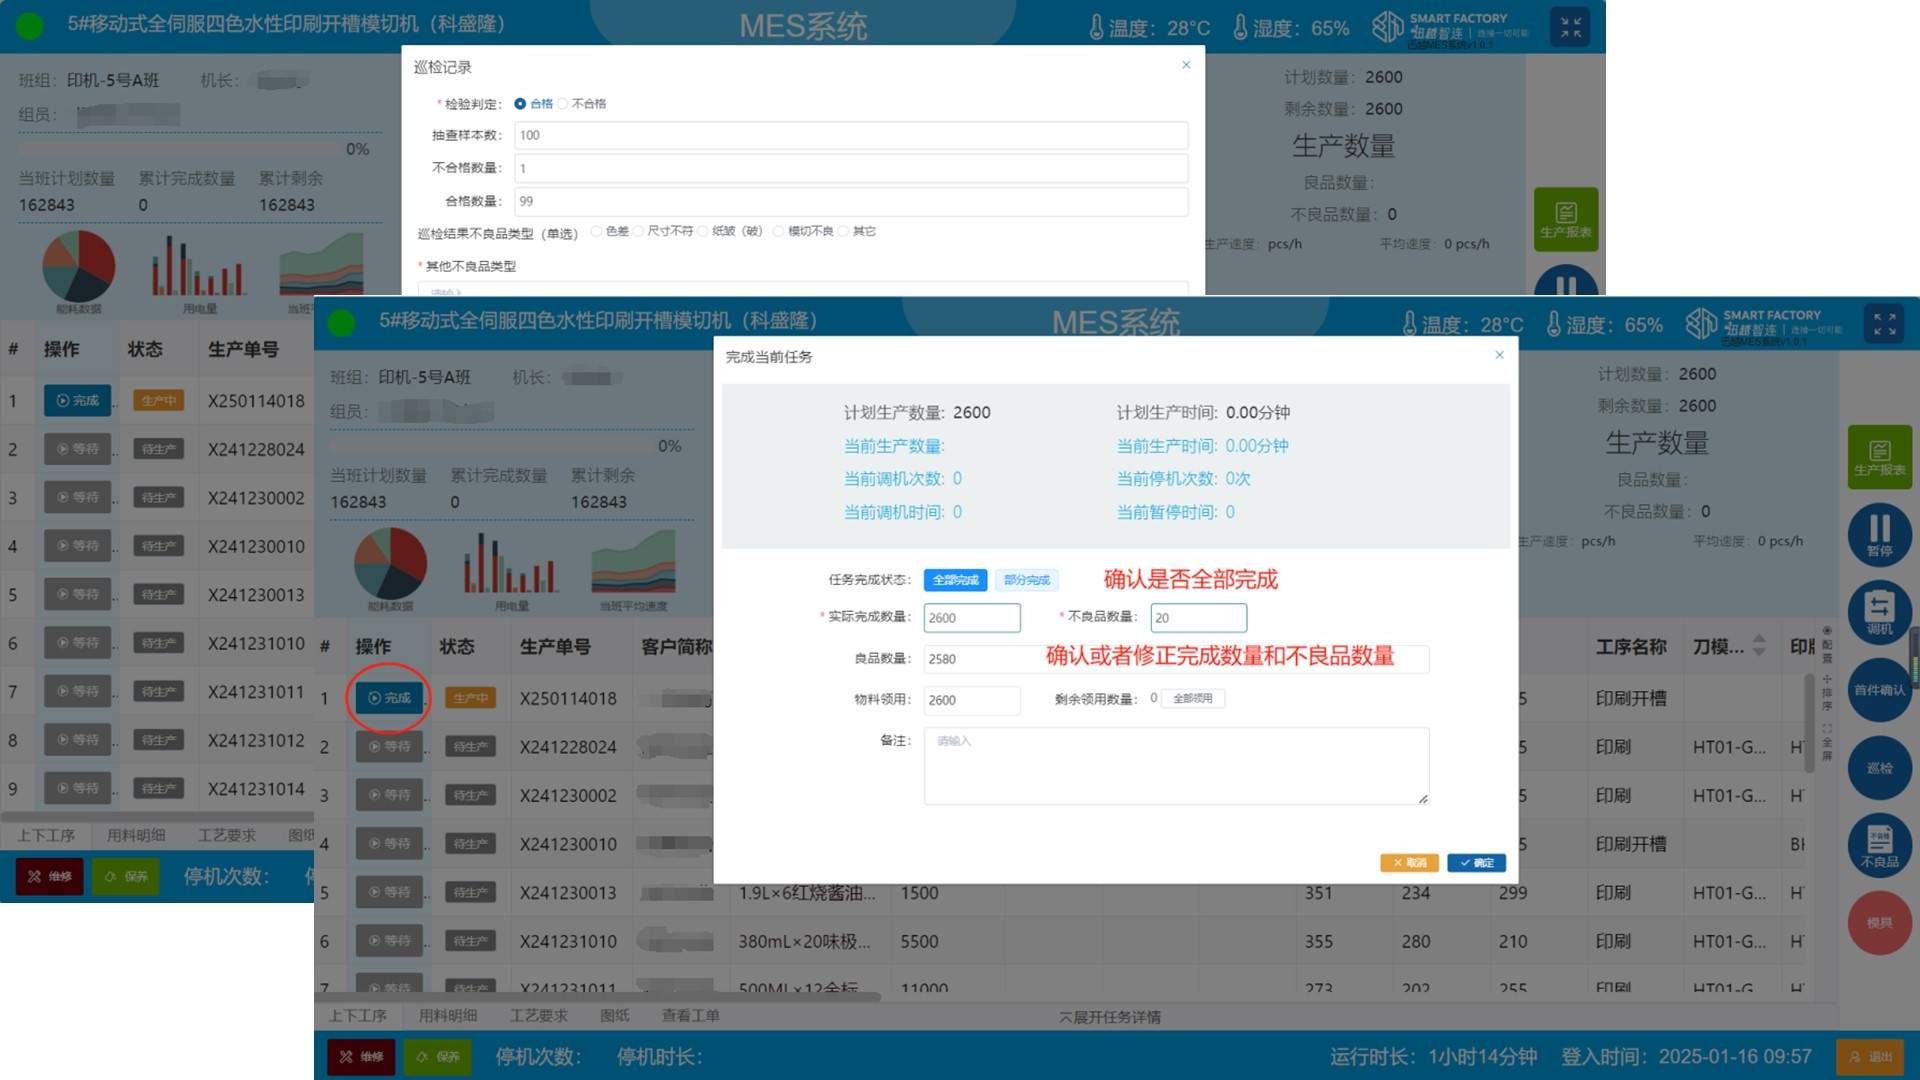Open the 巡检 inspection round button
Image resolution: width=1920 pixels, height=1080 pixels.
(1879, 768)
